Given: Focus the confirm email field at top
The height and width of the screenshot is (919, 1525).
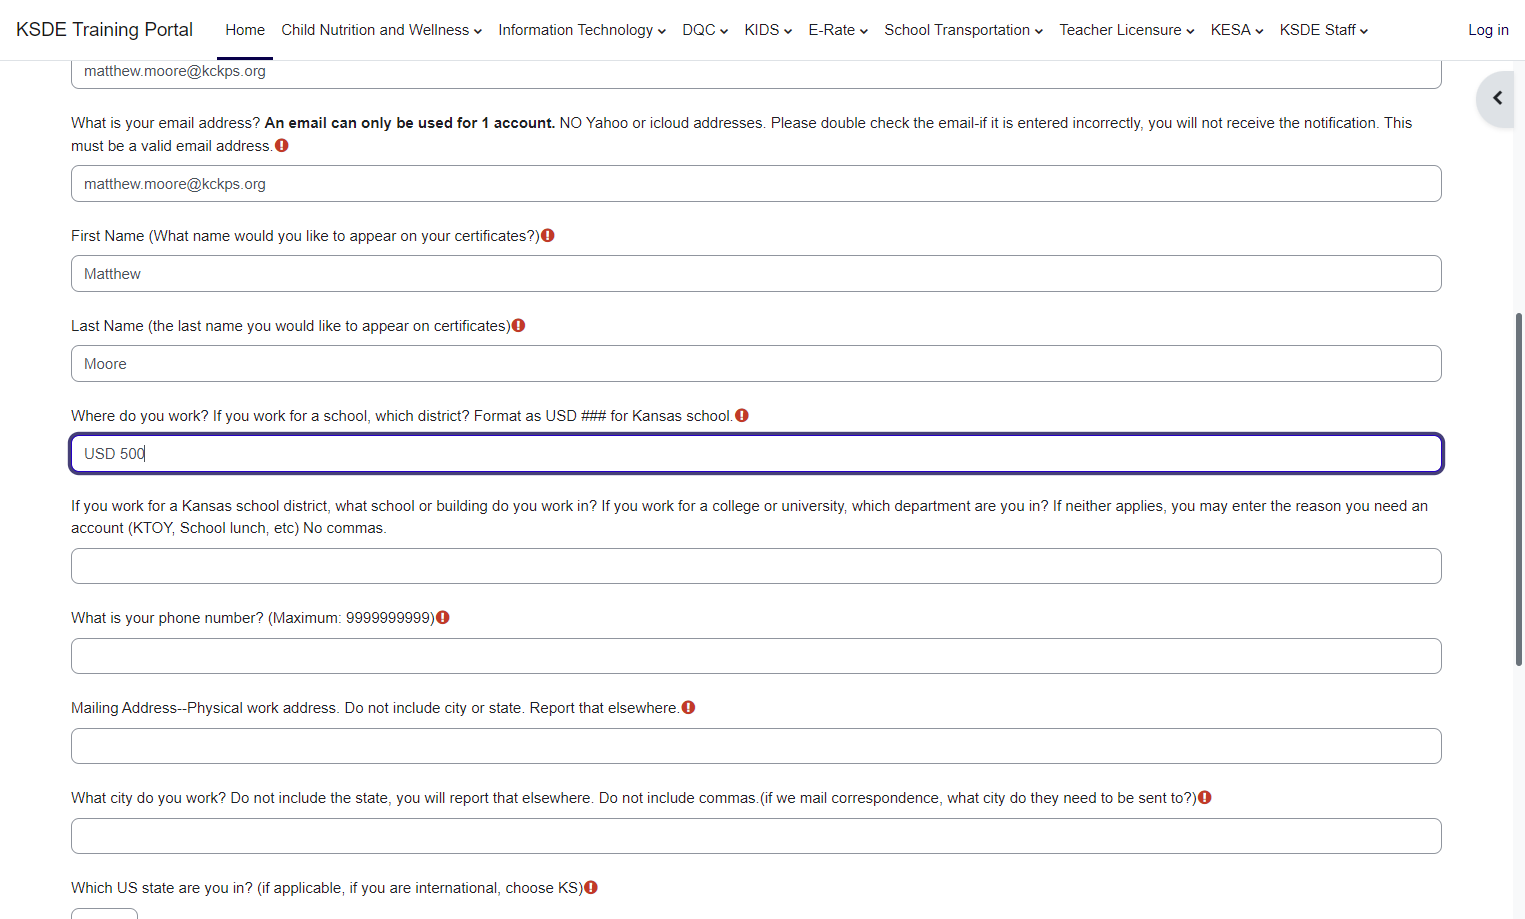Looking at the screenshot, I should (756, 73).
